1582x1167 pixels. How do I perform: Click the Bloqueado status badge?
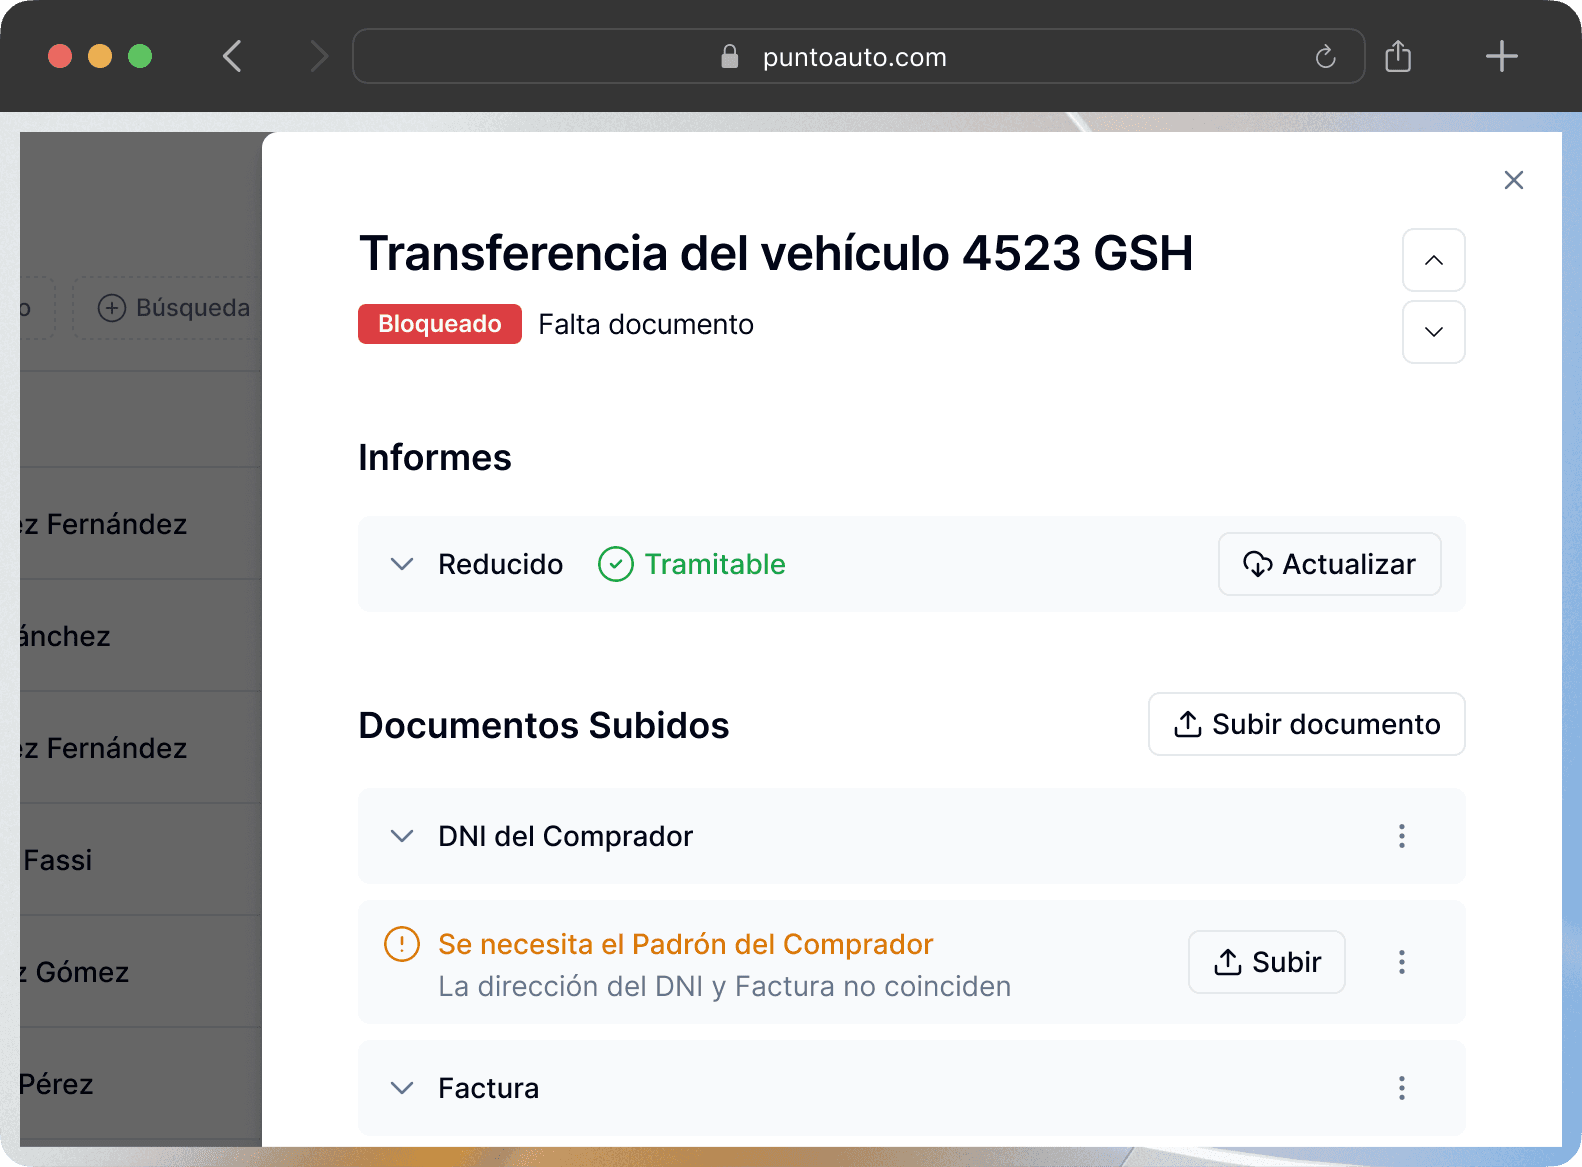tap(440, 324)
